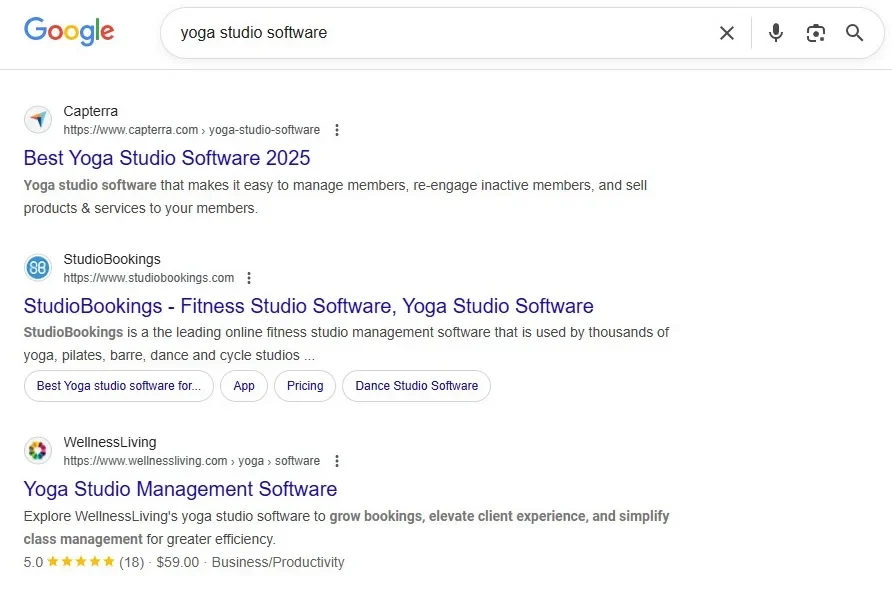
Task: Click the Google logo
Action: [x=68, y=31]
